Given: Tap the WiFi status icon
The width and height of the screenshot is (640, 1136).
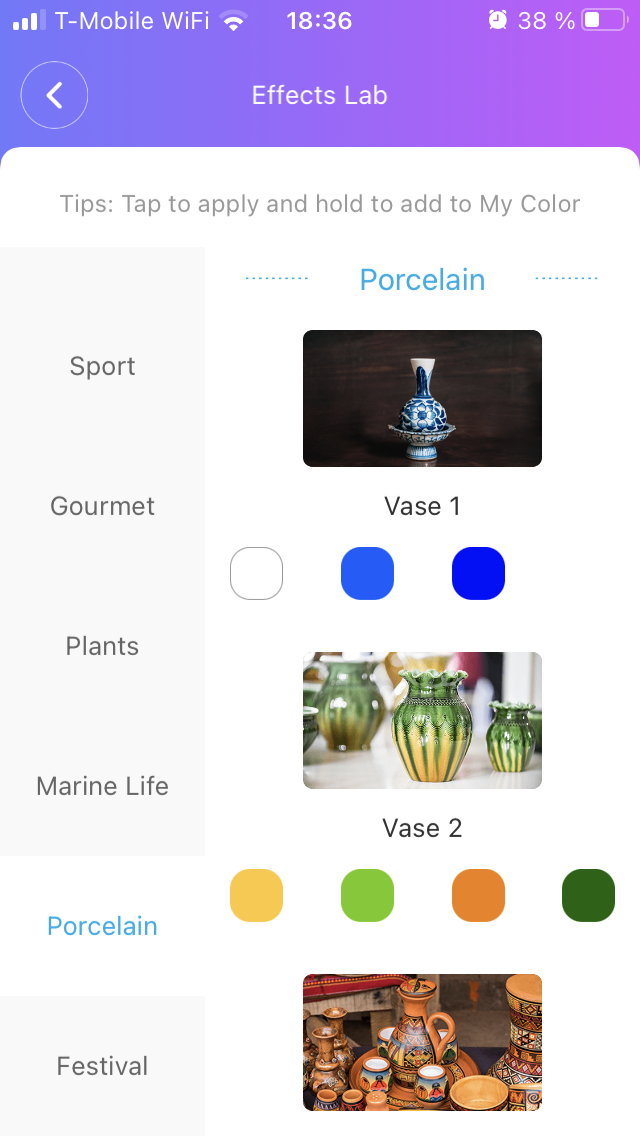Looking at the screenshot, I should 234,21.
